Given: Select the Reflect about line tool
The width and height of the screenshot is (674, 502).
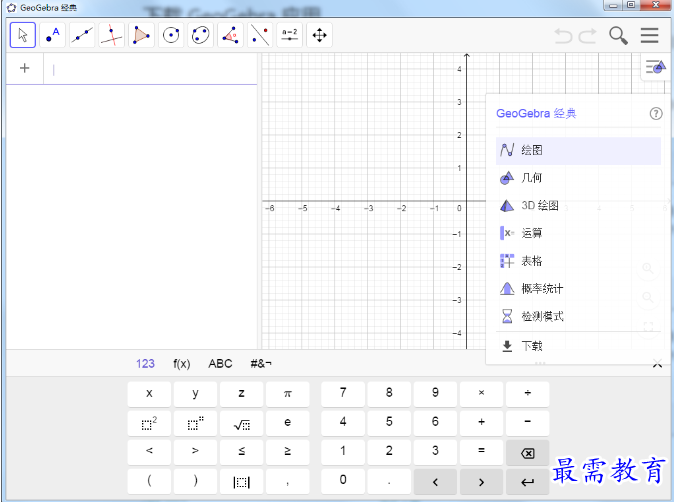Looking at the screenshot, I should [260, 35].
